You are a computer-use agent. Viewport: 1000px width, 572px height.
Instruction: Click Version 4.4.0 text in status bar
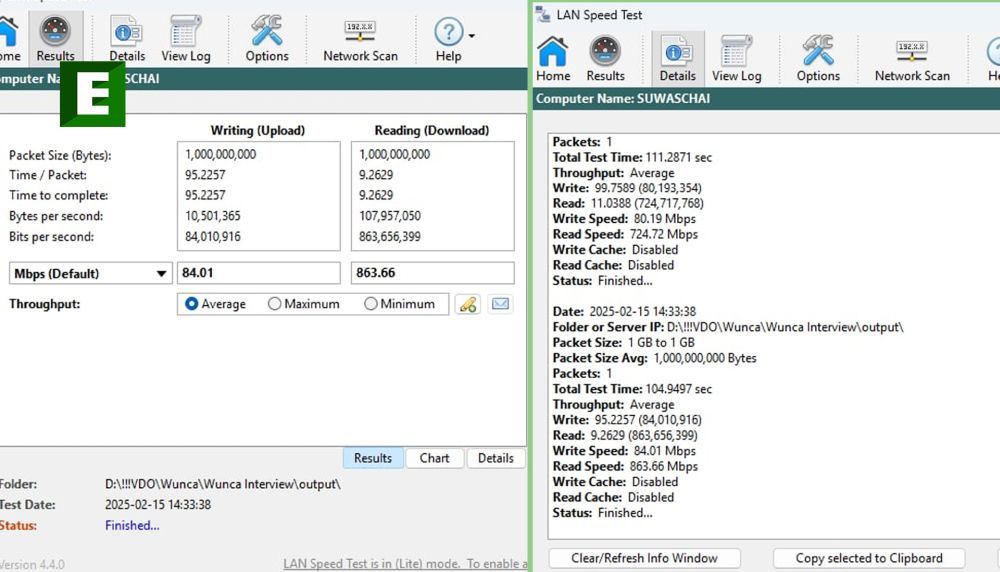[32, 564]
